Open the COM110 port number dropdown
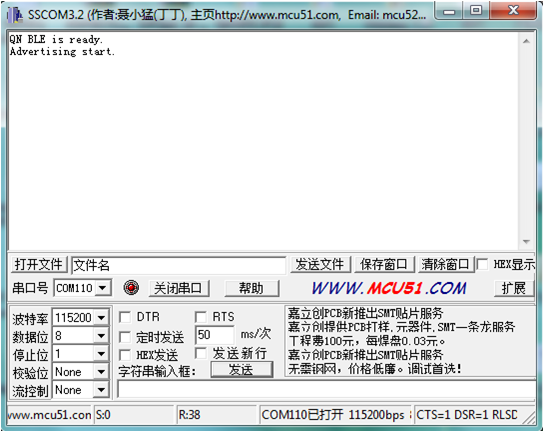This screenshot has height=432, width=544. tap(102, 288)
